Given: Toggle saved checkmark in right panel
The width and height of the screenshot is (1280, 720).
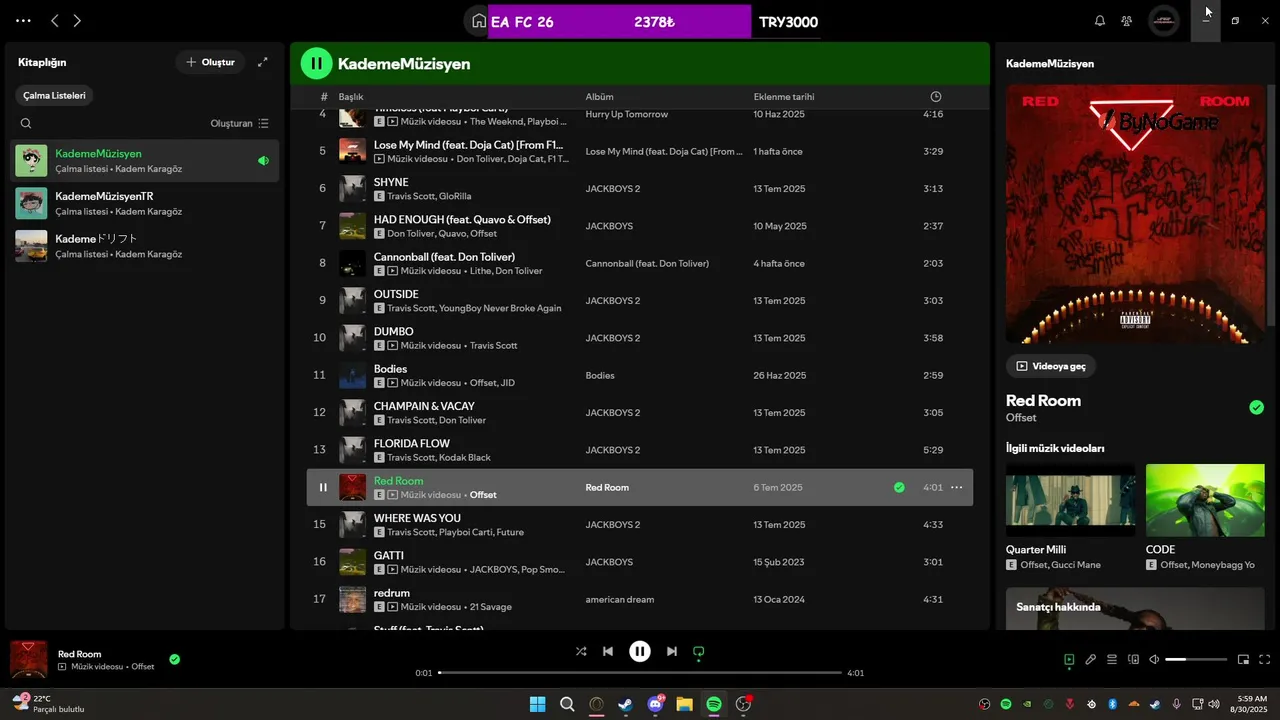Looking at the screenshot, I should point(1257,407).
